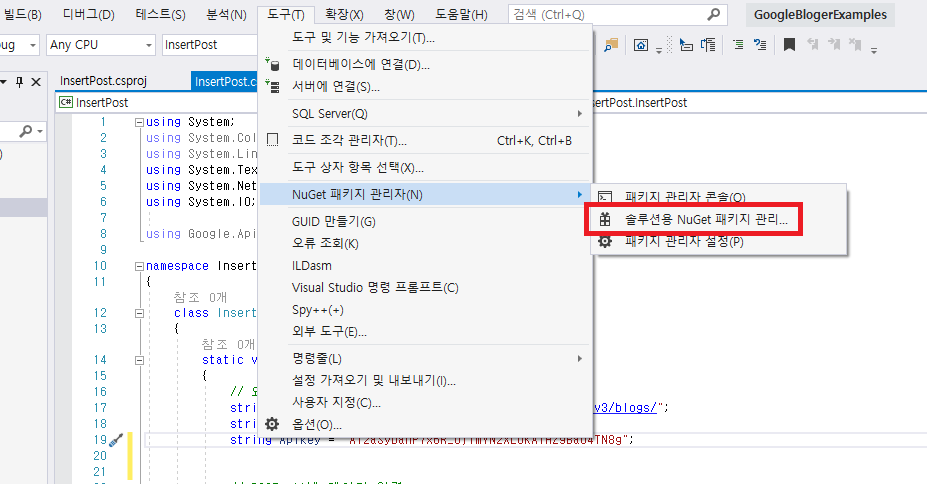Screen dimensions: 927x484
Task: Focus the Ctrl+Q search box
Action: tap(618, 15)
